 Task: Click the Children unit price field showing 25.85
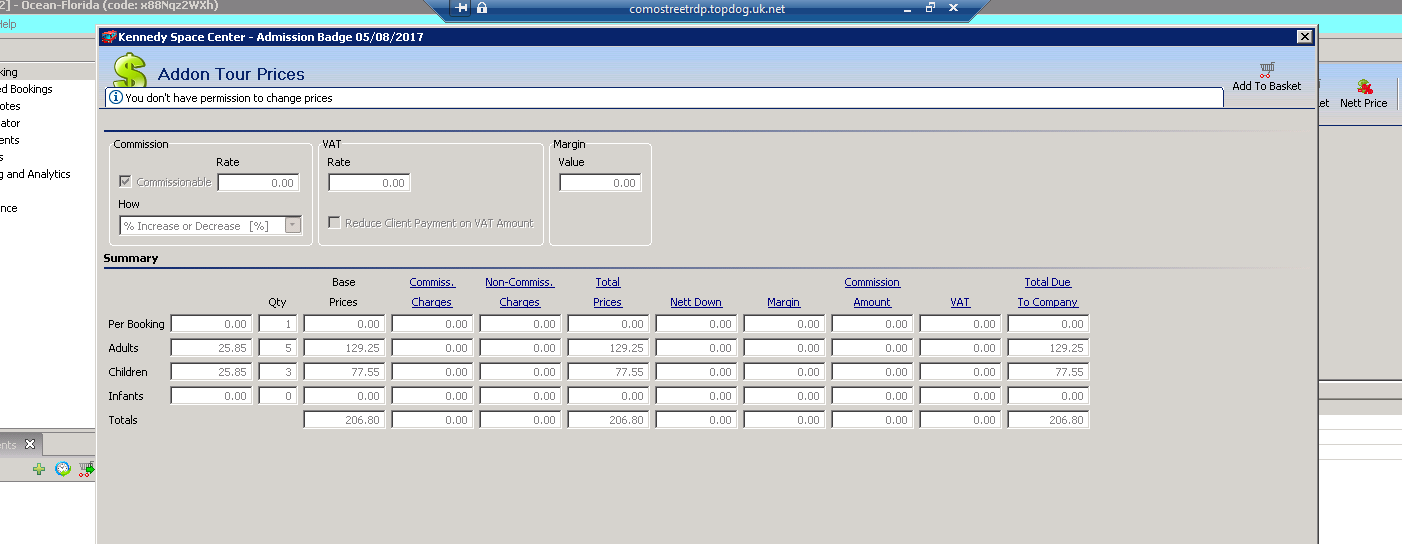[x=211, y=372]
